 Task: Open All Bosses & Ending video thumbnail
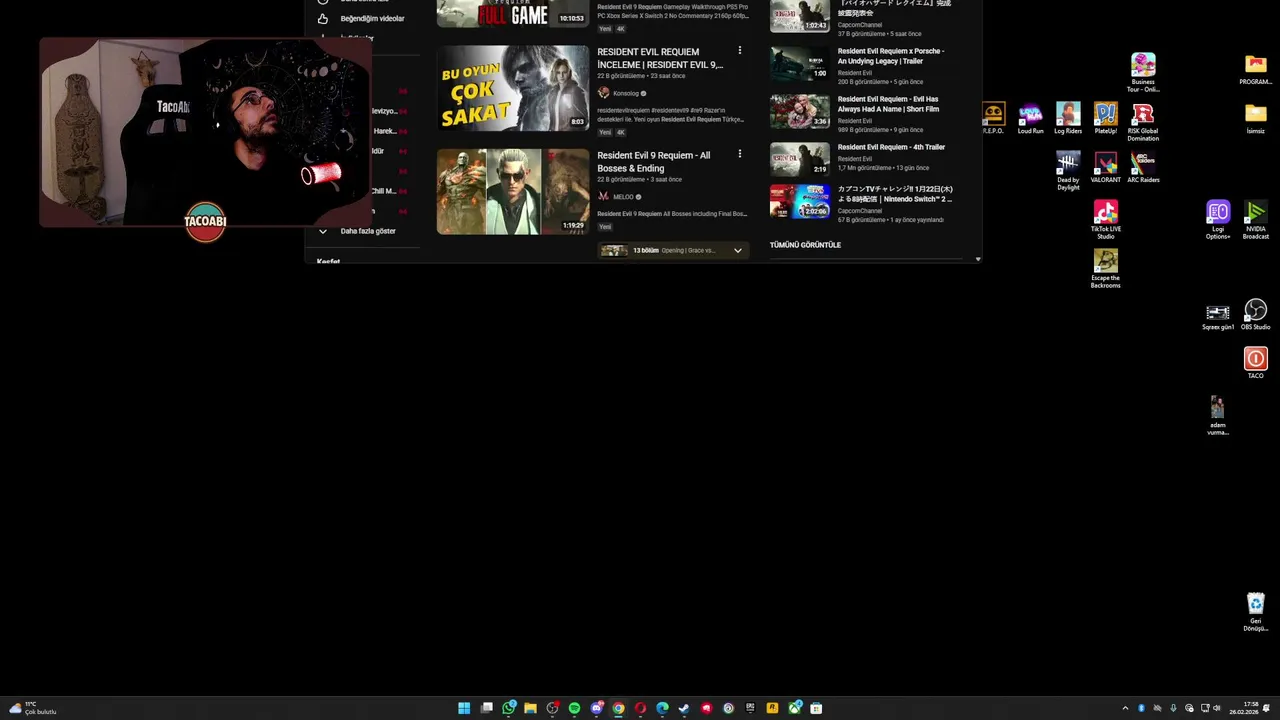513,192
